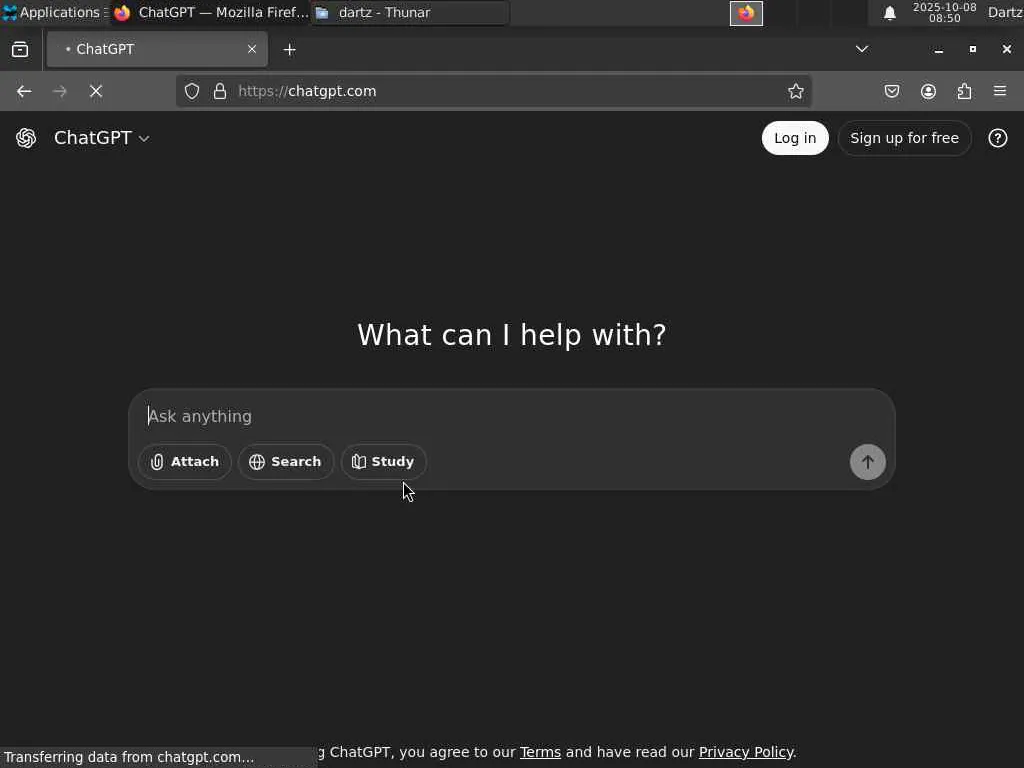The image size is (1024, 768).
Task: Open the Dartz user menu
Action: (x=1005, y=12)
